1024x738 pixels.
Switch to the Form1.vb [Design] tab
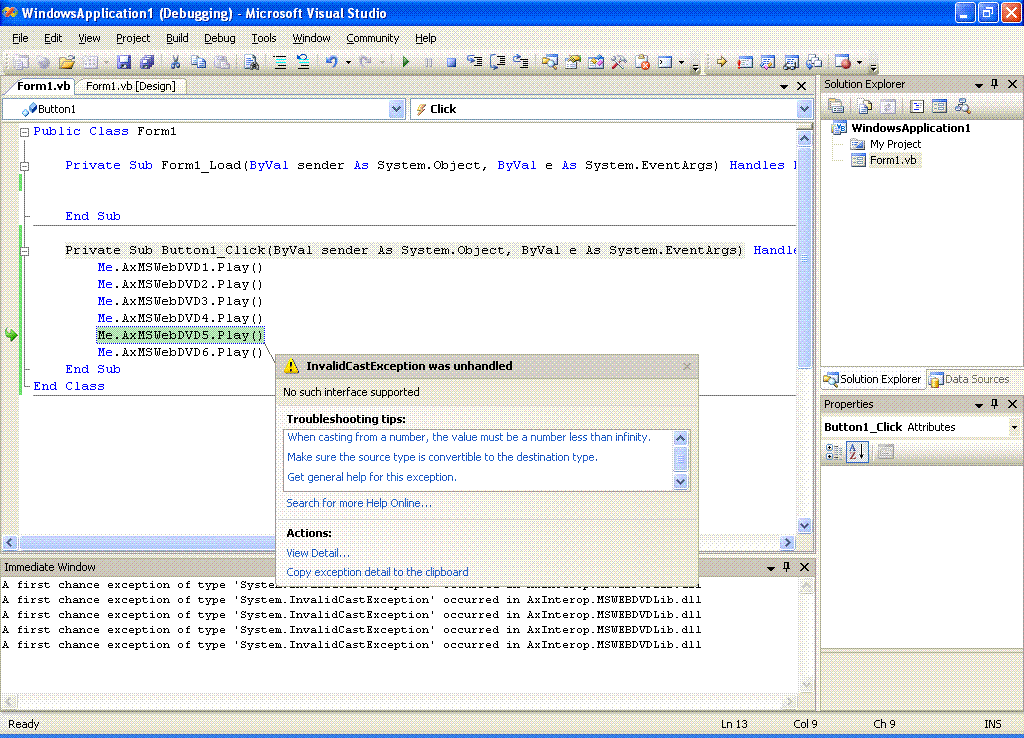131,86
